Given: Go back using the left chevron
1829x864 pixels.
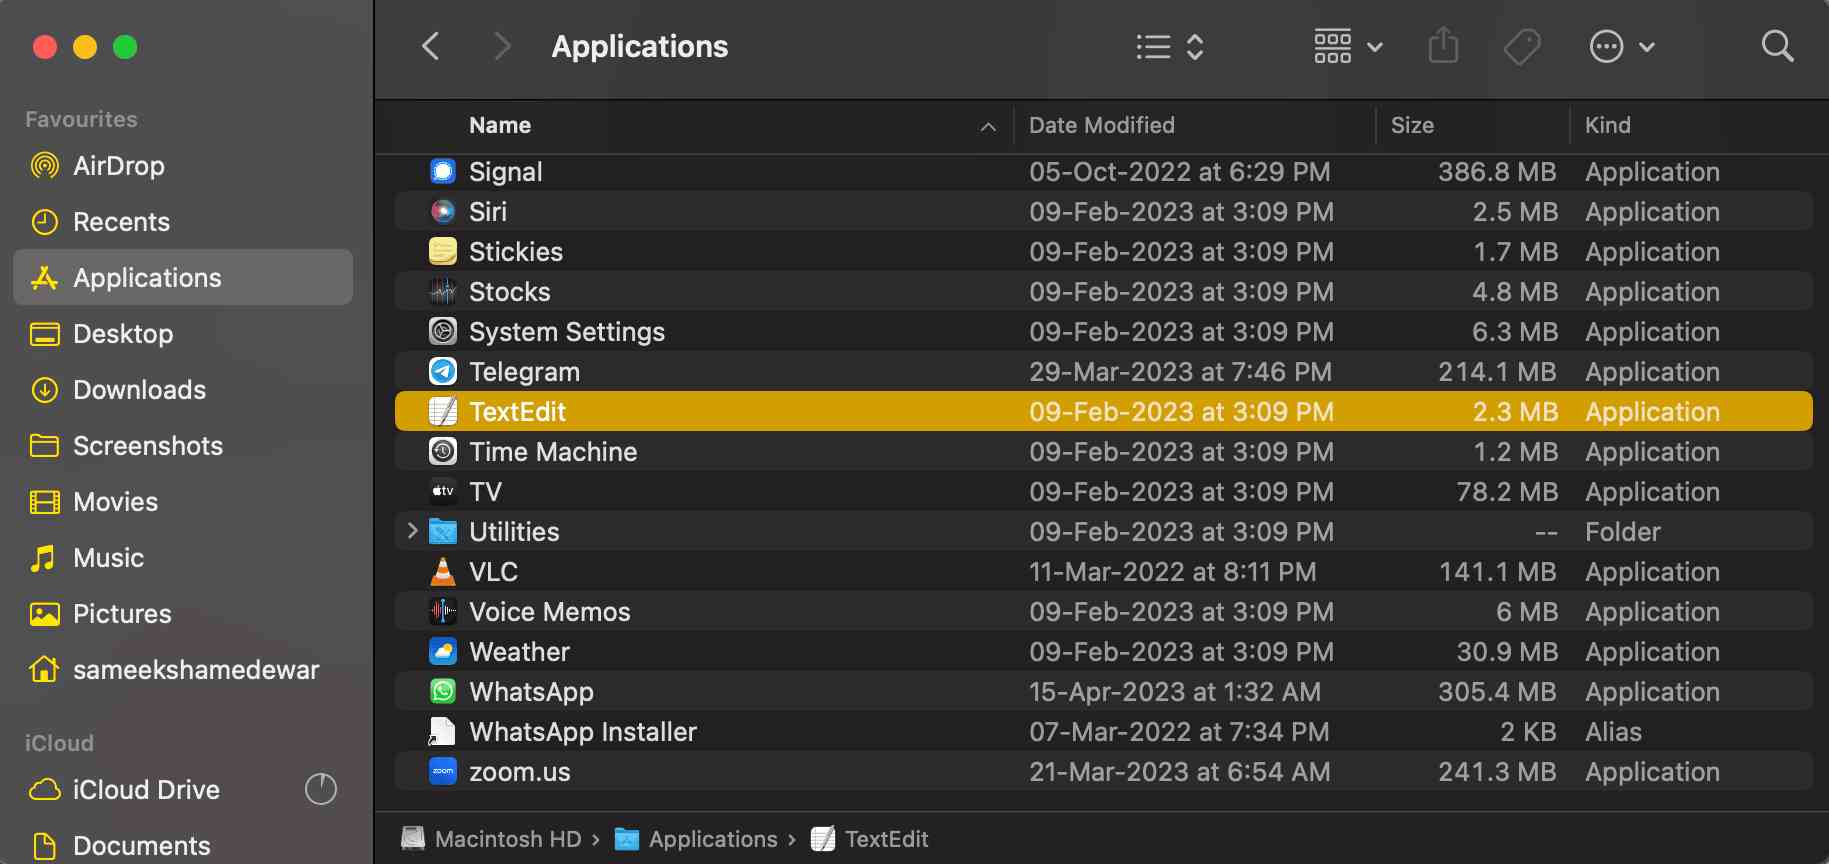Looking at the screenshot, I should coord(431,46).
